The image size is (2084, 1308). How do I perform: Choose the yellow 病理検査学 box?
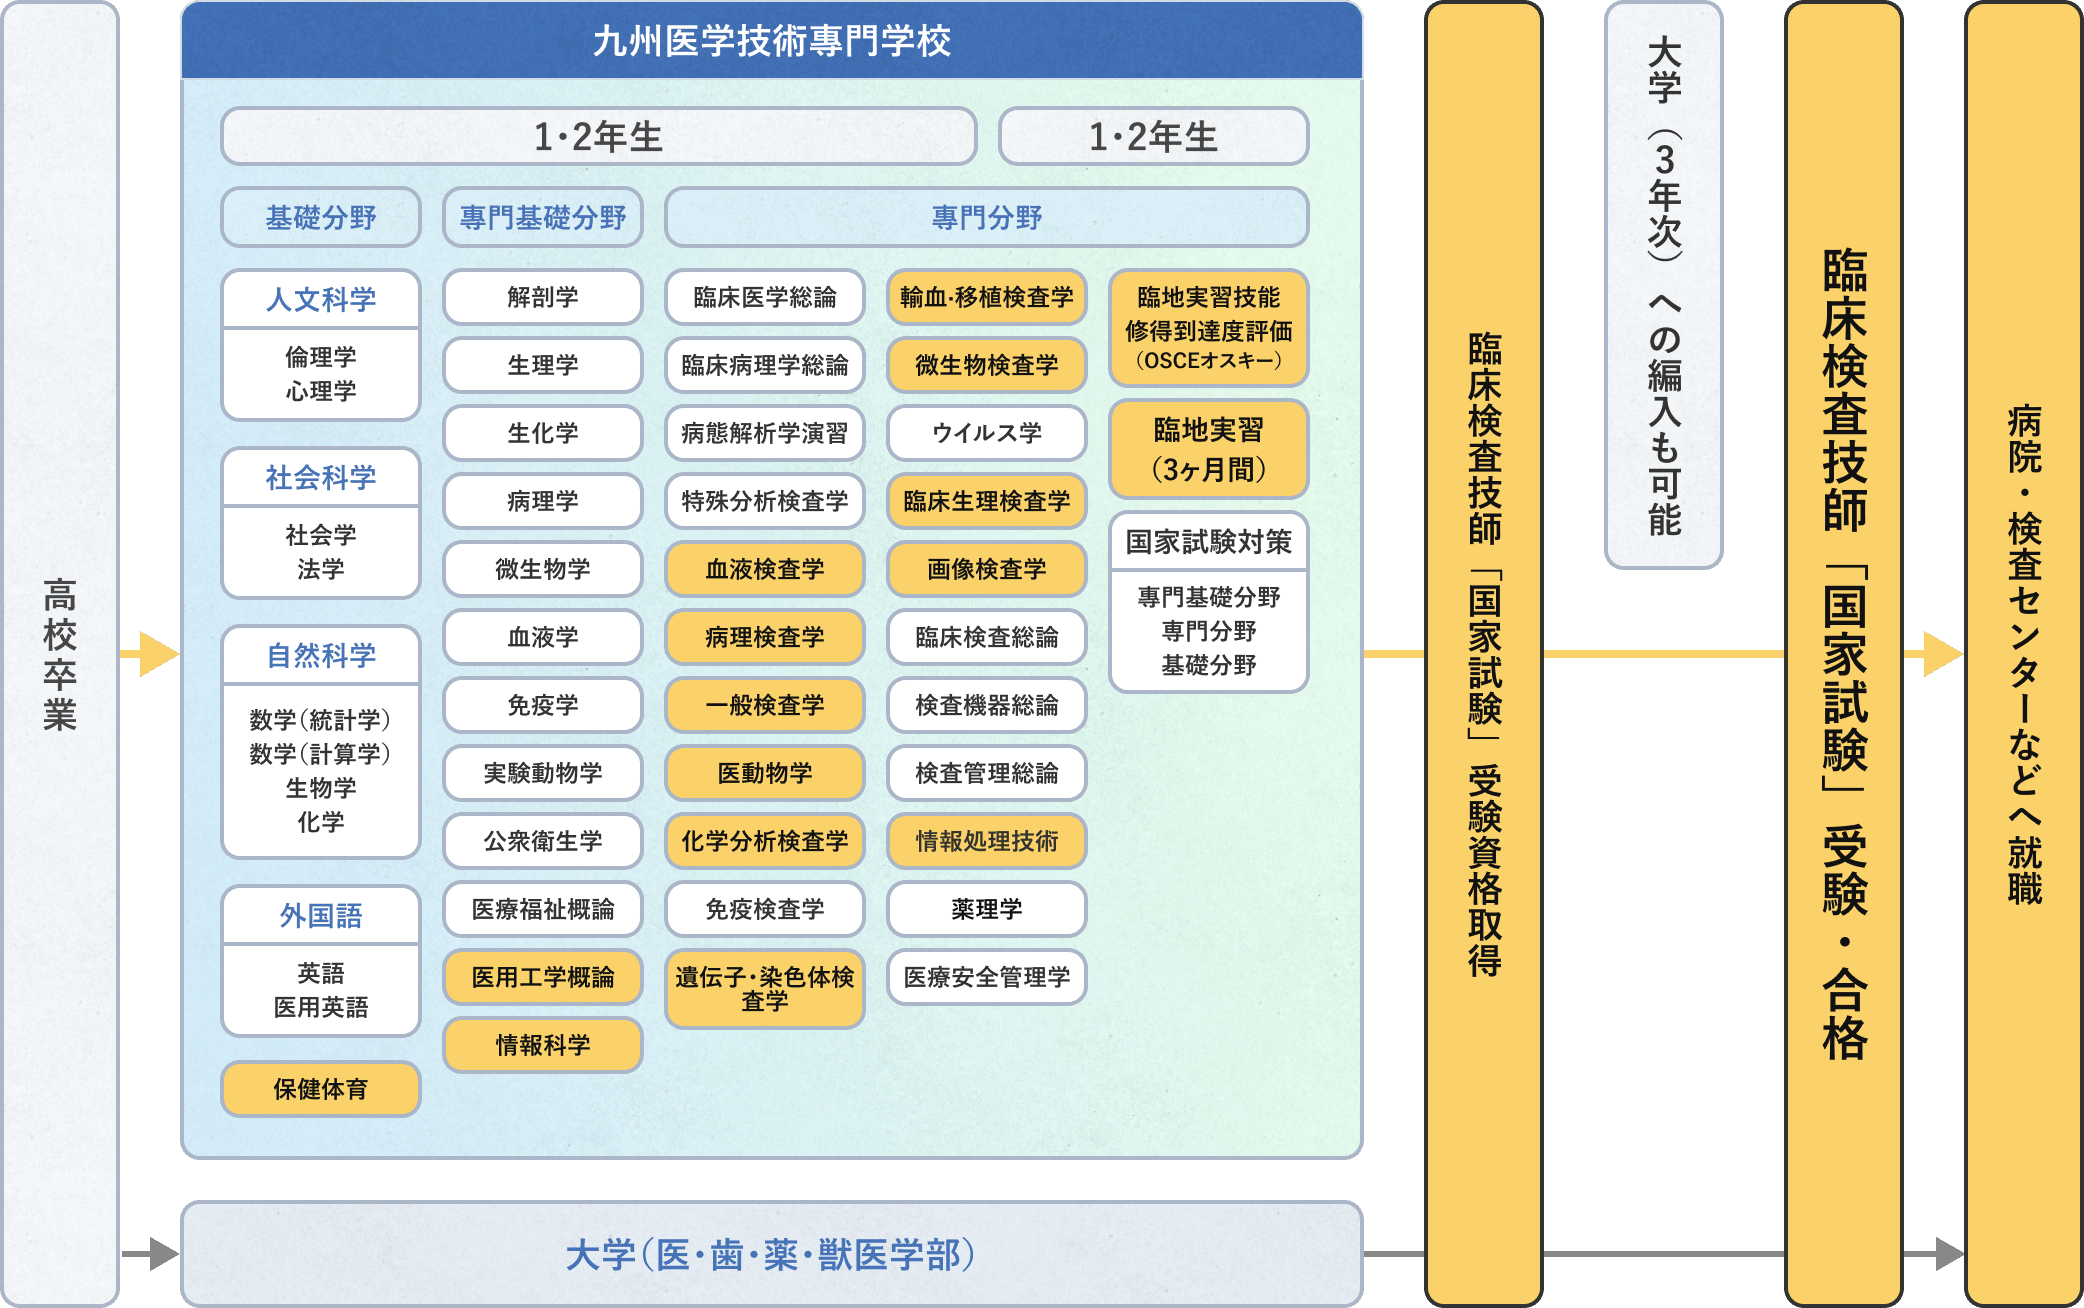[x=765, y=637]
